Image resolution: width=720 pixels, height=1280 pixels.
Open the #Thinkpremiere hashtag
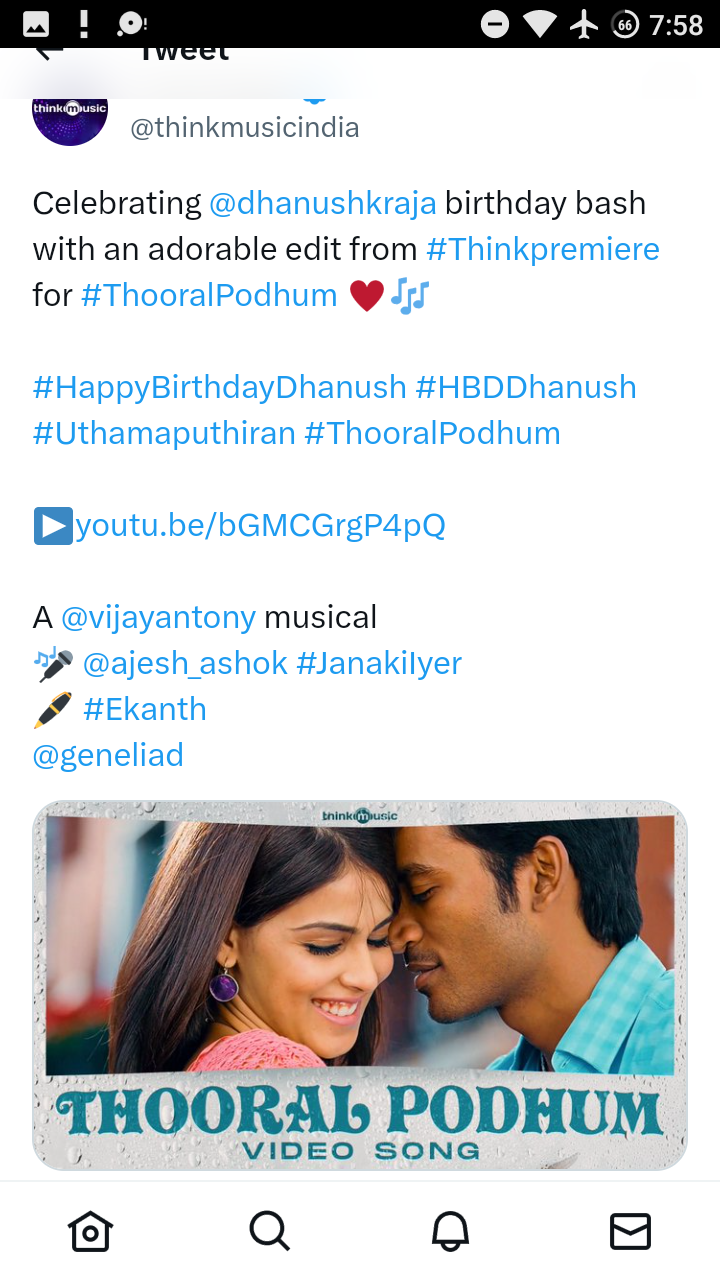click(543, 249)
